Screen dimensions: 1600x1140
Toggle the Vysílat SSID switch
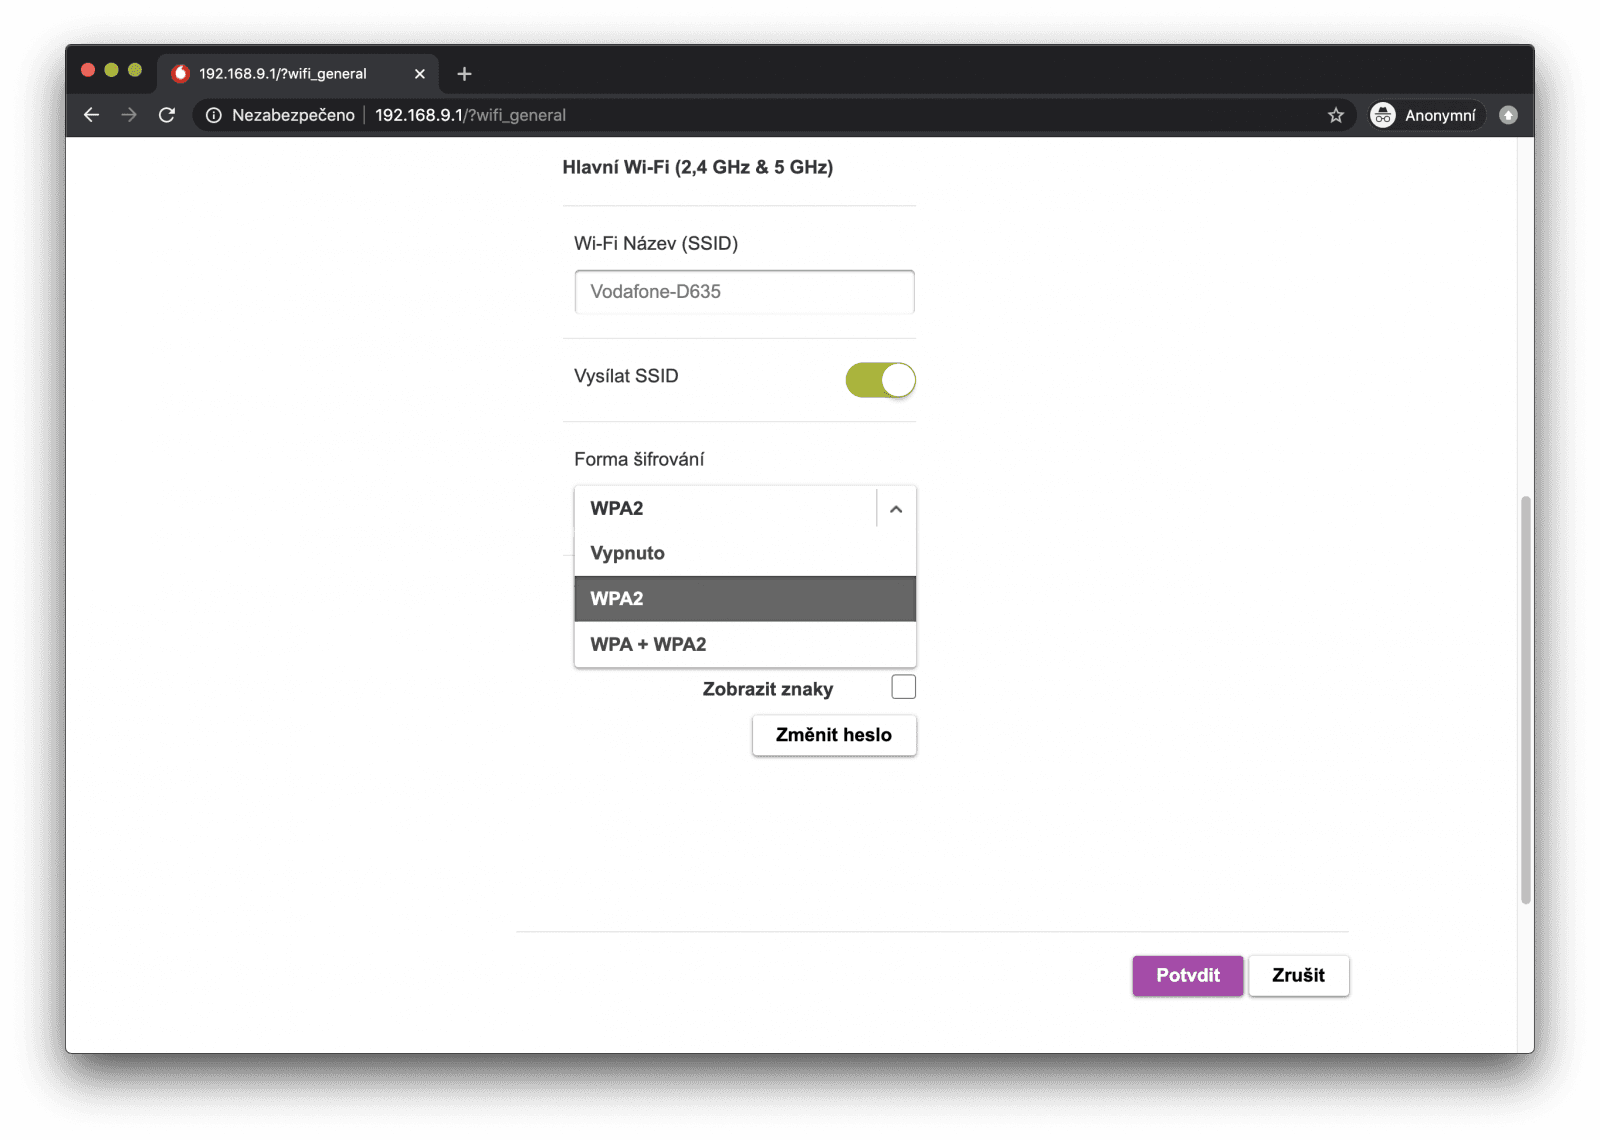pyautogui.click(x=880, y=380)
